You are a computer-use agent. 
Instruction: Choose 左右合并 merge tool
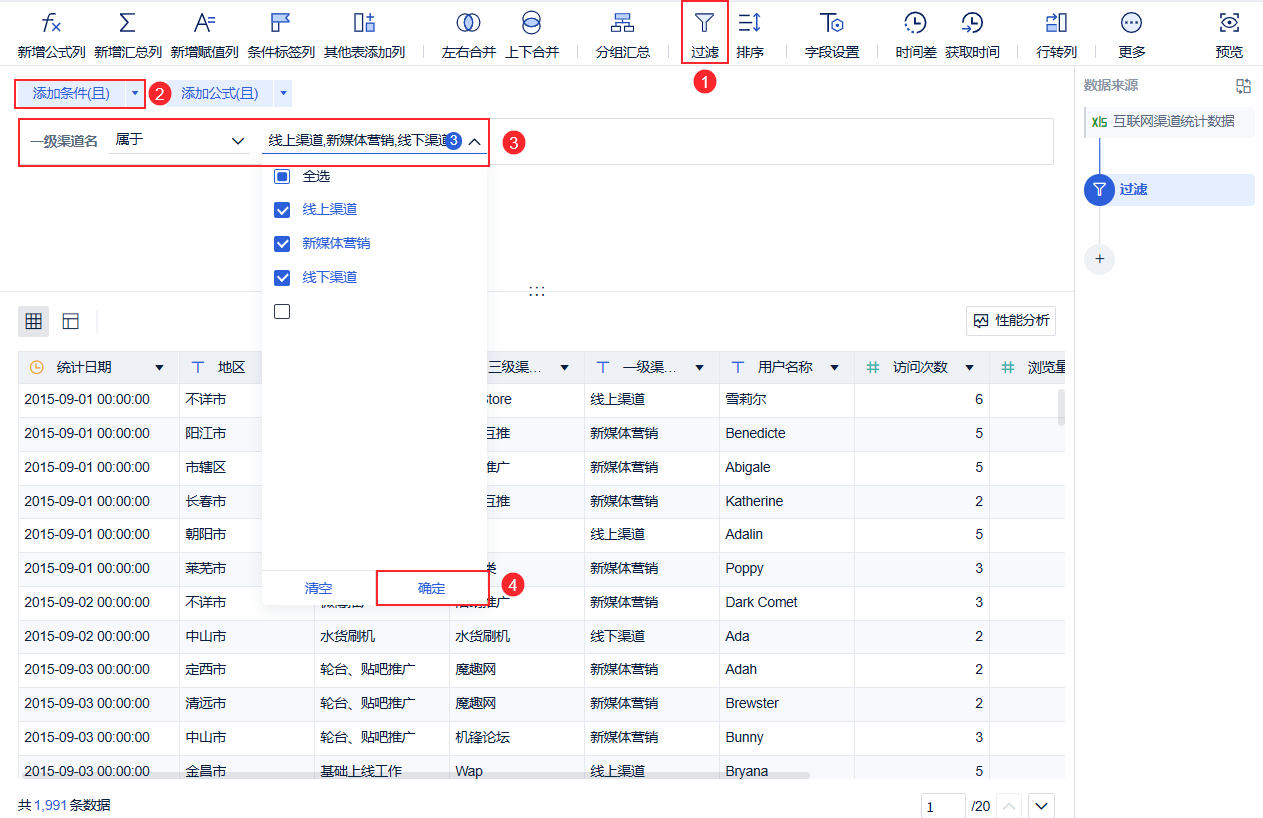(469, 36)
